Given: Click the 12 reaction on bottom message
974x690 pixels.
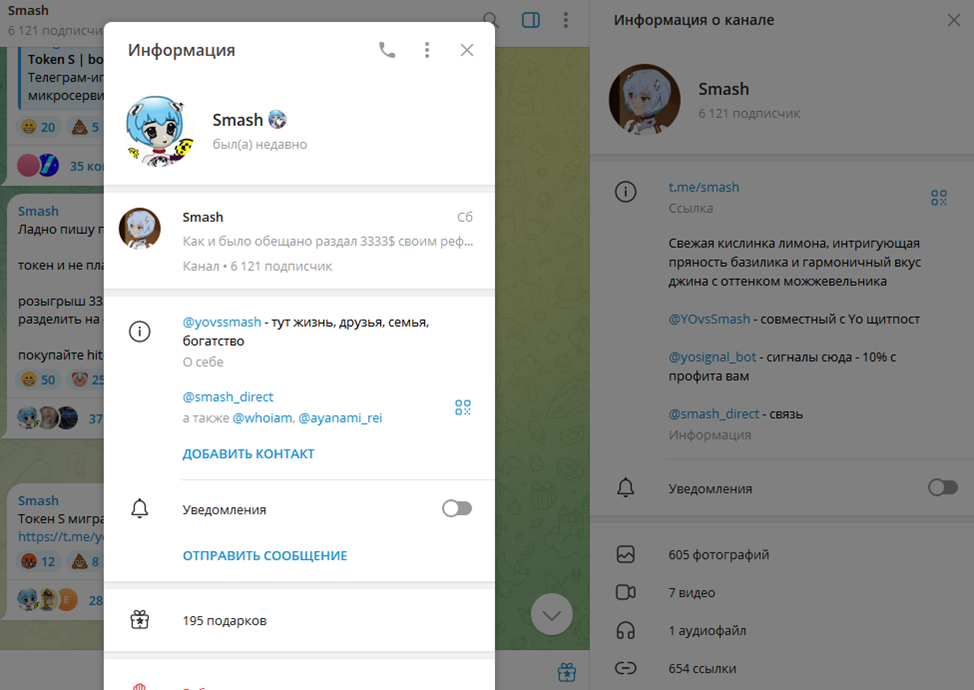Looking at the screenshot, I should click(39, 562).
